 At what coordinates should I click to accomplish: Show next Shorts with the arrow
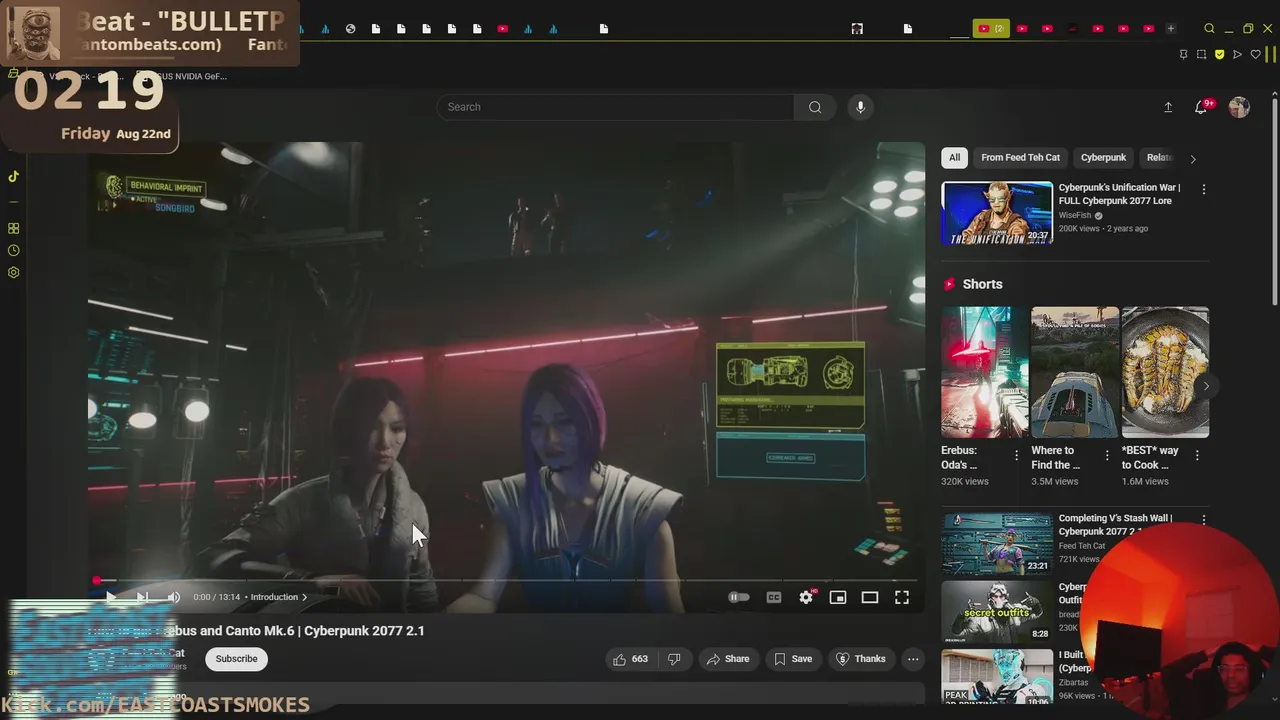(1206, 386)
